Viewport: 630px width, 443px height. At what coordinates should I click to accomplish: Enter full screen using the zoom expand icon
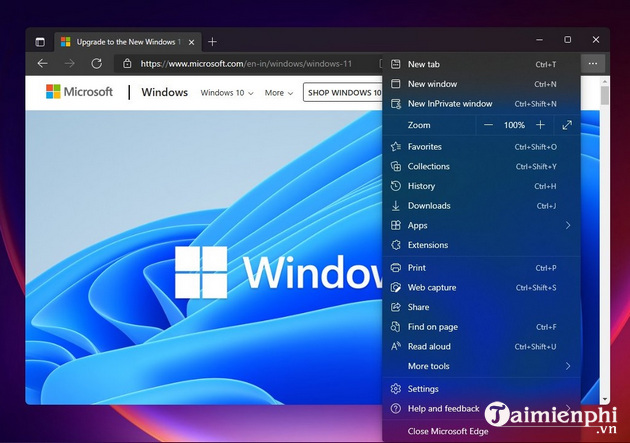(567, 125)
